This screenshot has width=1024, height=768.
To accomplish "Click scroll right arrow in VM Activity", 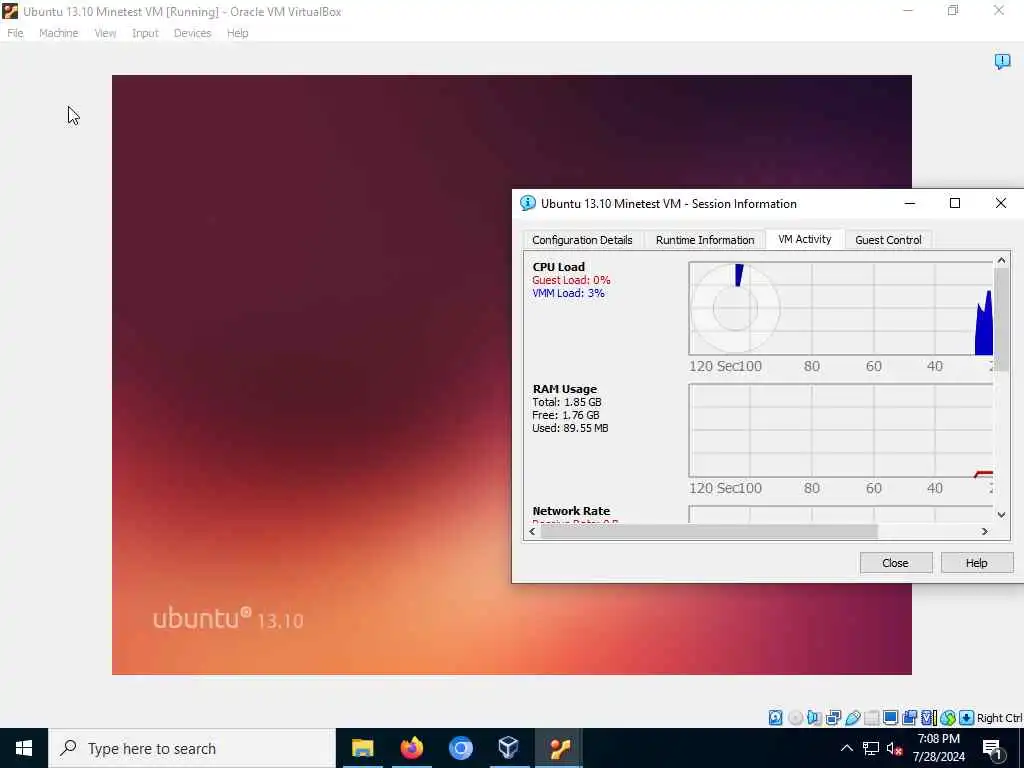I will tap(985, 532).
